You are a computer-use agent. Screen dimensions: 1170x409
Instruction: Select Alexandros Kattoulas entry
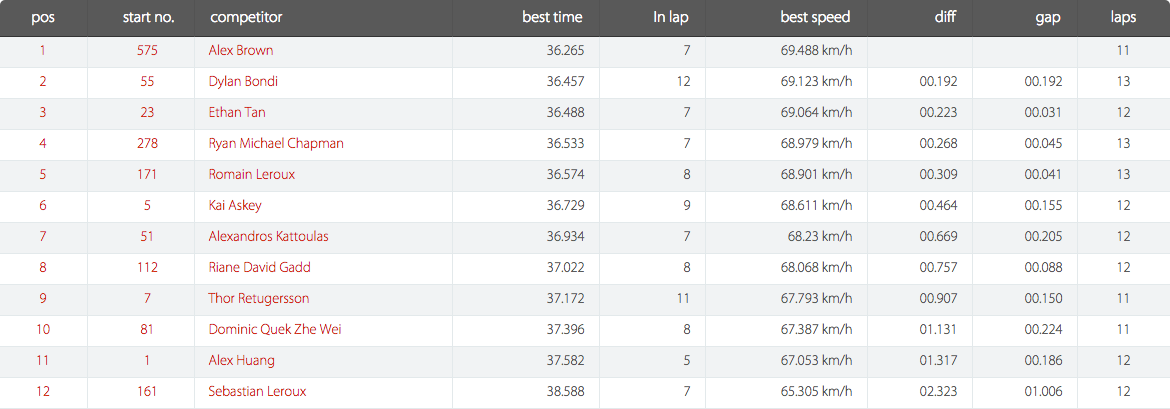(269, 237)
